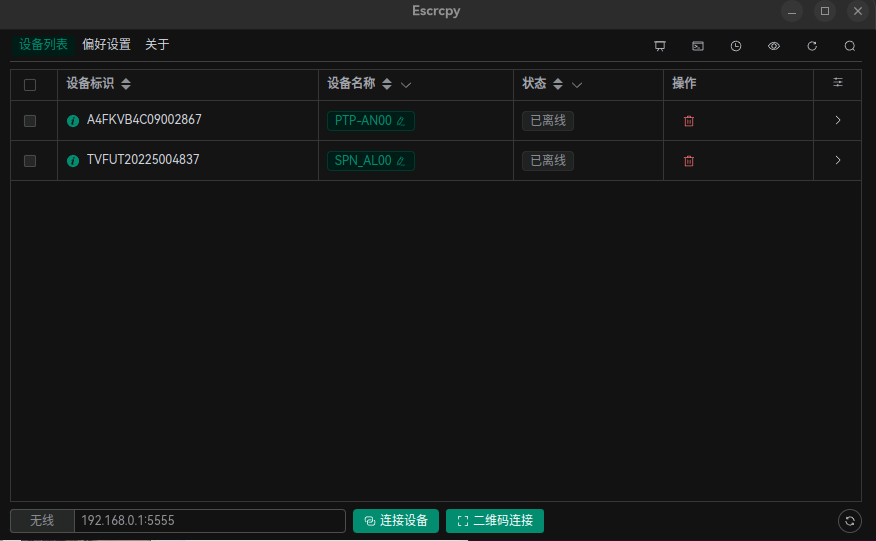Screen dimensions: 876x541
Task: Click device ID text A4FKVB4C09002867
Action: point(144,120)
